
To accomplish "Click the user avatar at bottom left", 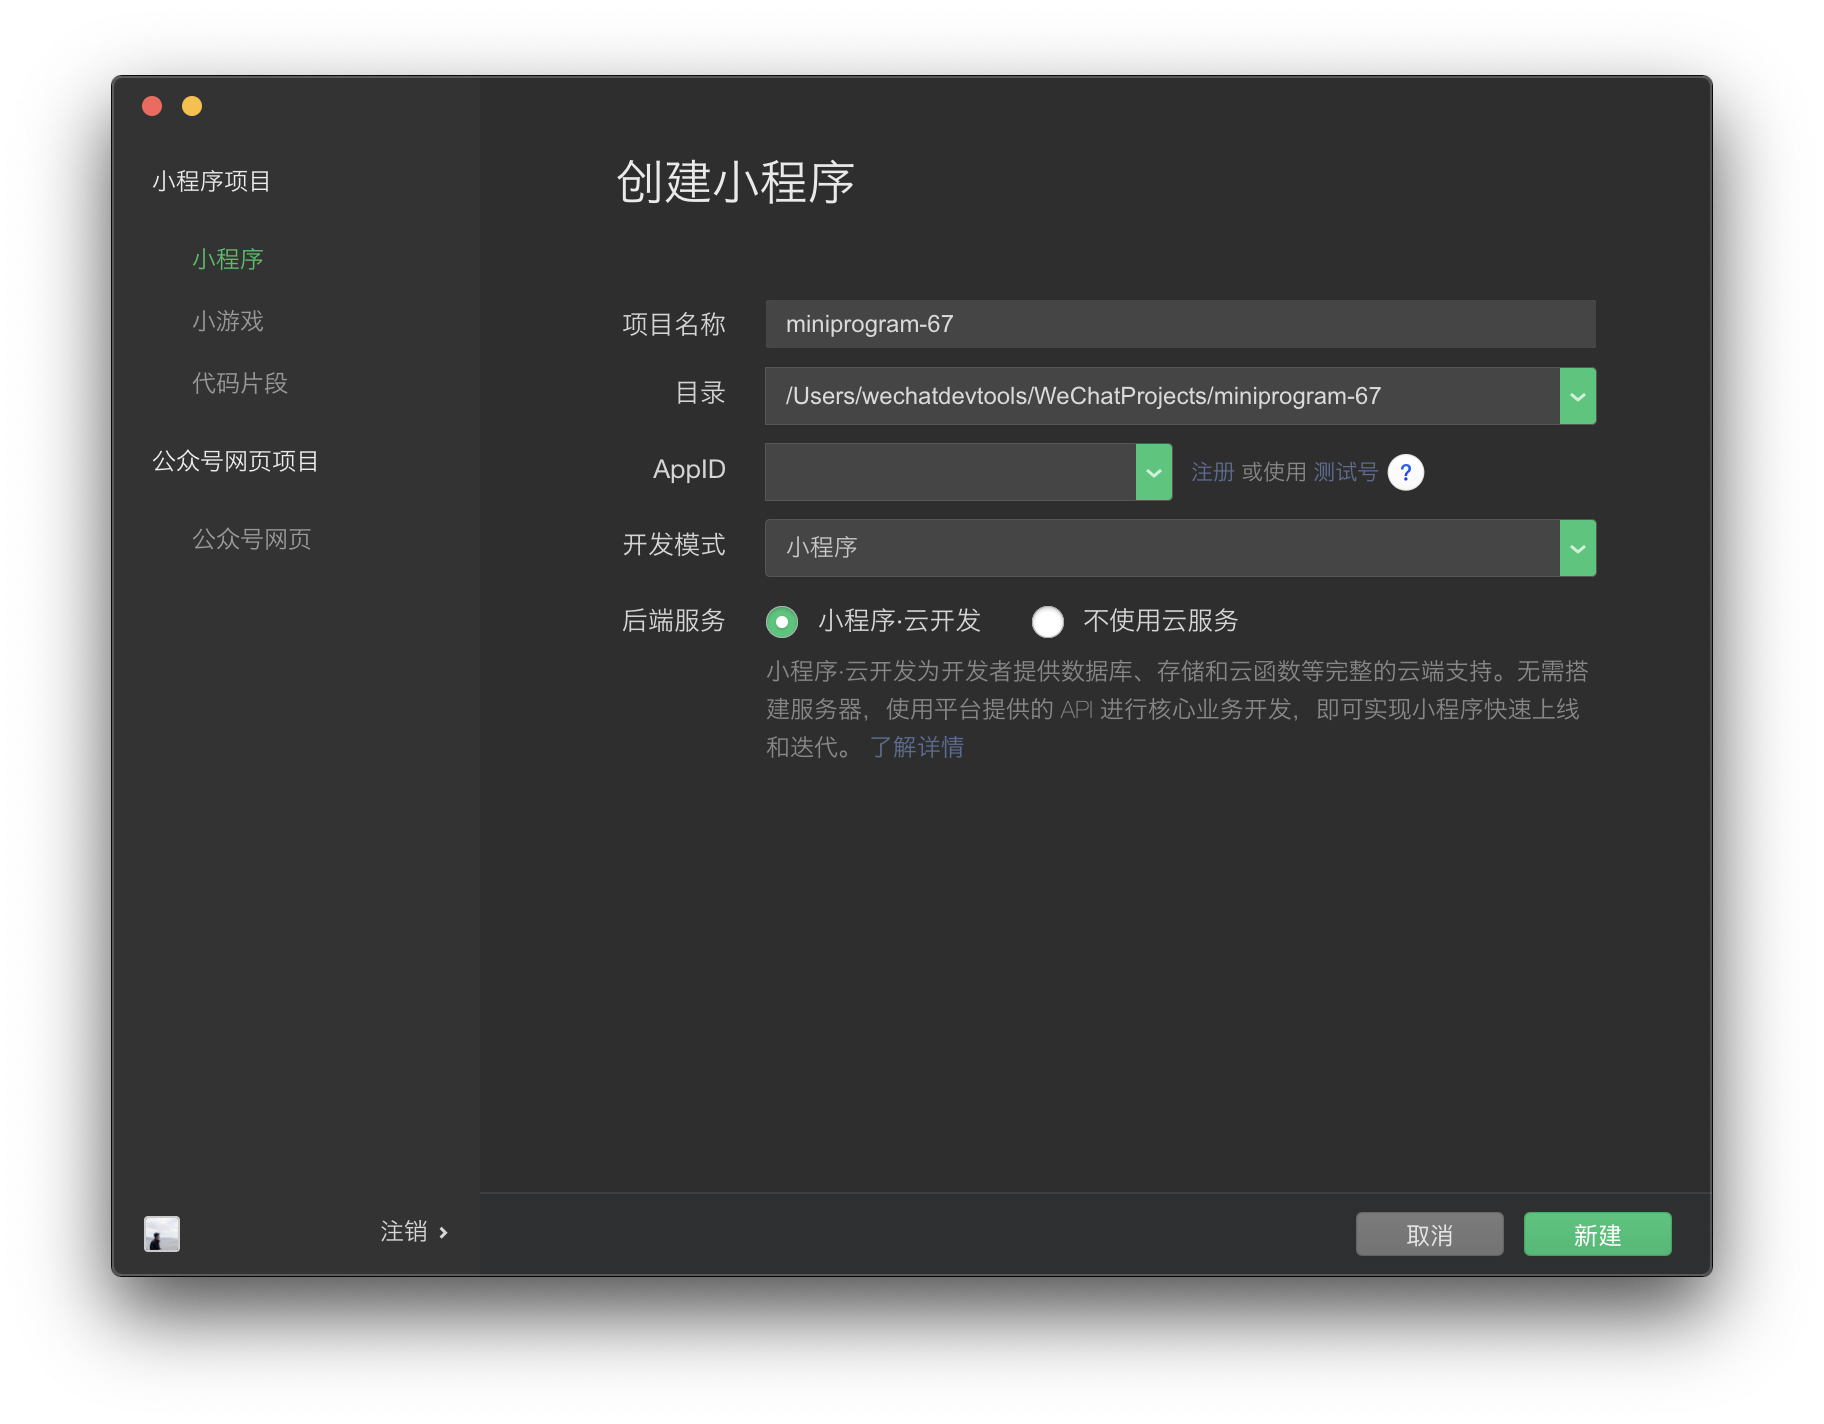I will click(161, 1234).
